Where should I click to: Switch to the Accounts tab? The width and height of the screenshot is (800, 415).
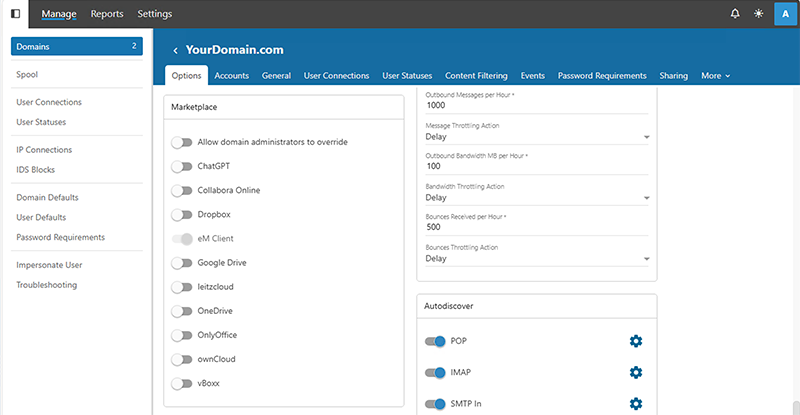(232, 76)
